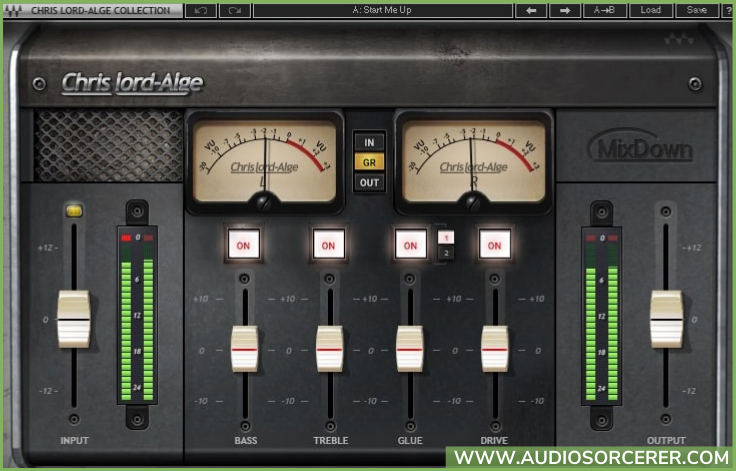Viewport: 736px width, 471px height.
Task: Click the INPUT label
Action: coord(74,440)
